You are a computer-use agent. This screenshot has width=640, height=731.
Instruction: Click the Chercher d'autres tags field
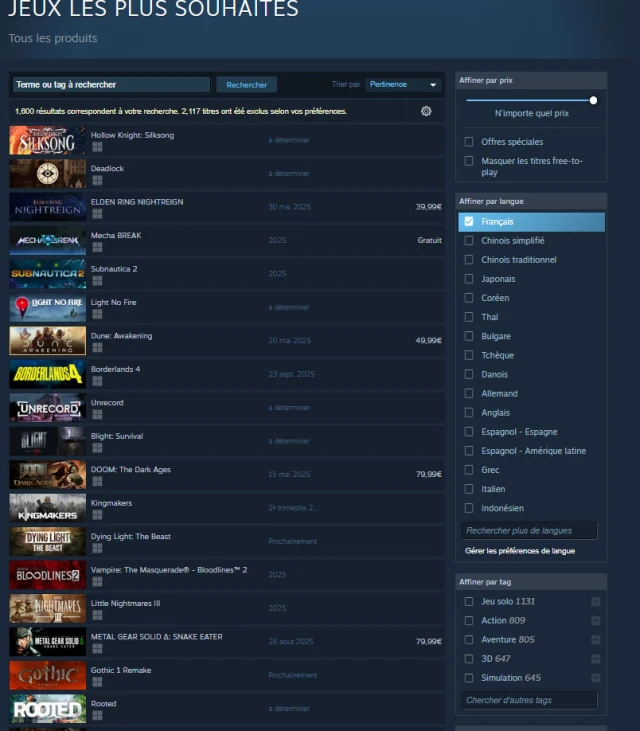529,700
